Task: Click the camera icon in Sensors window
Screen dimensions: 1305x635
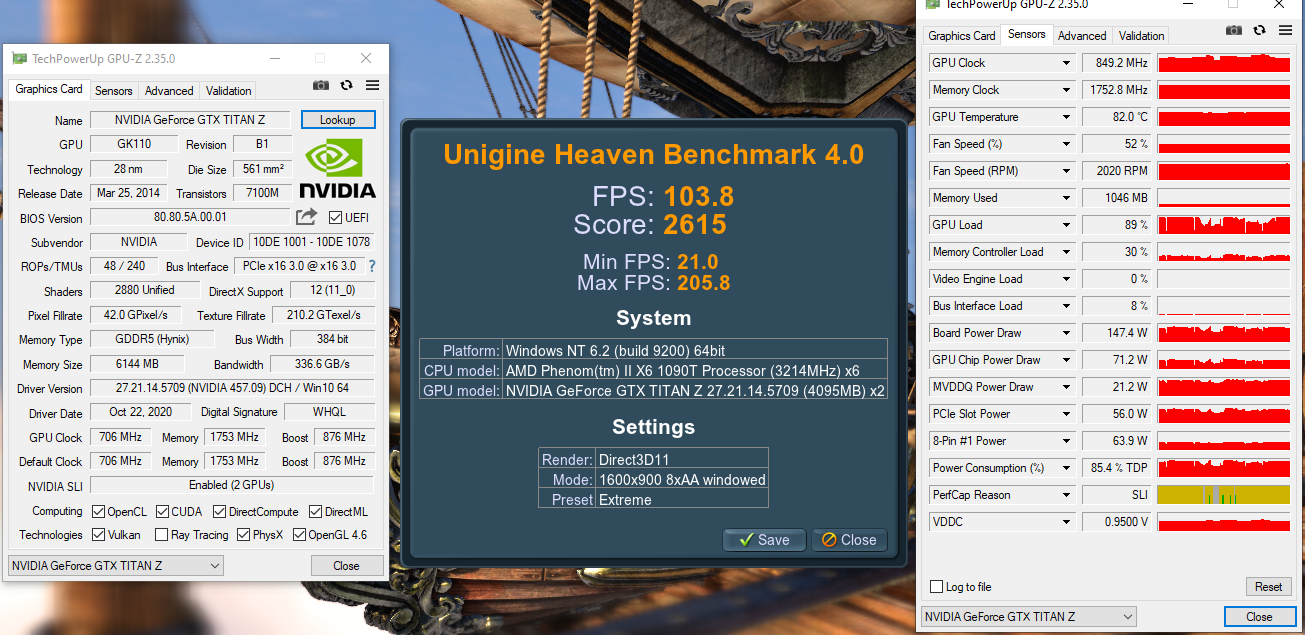Action: (1234, 31)
